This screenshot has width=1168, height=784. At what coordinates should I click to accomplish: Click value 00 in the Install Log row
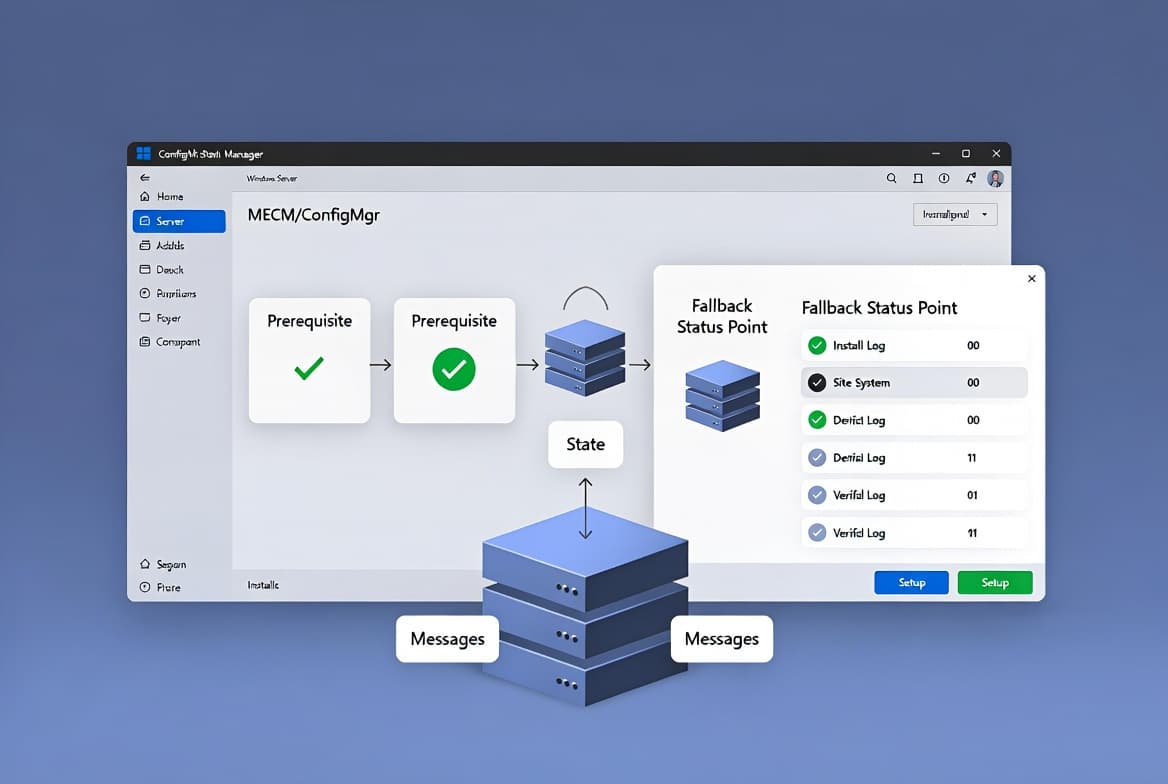tap(973, 346)
